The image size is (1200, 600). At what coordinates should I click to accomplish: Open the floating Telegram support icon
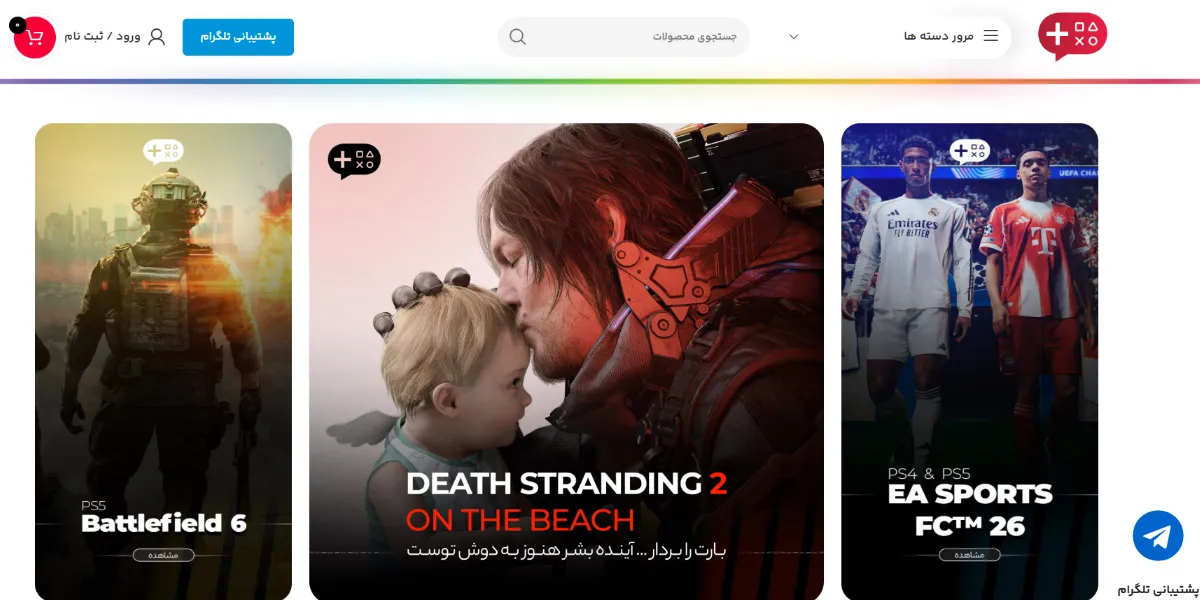point(1158,535)
